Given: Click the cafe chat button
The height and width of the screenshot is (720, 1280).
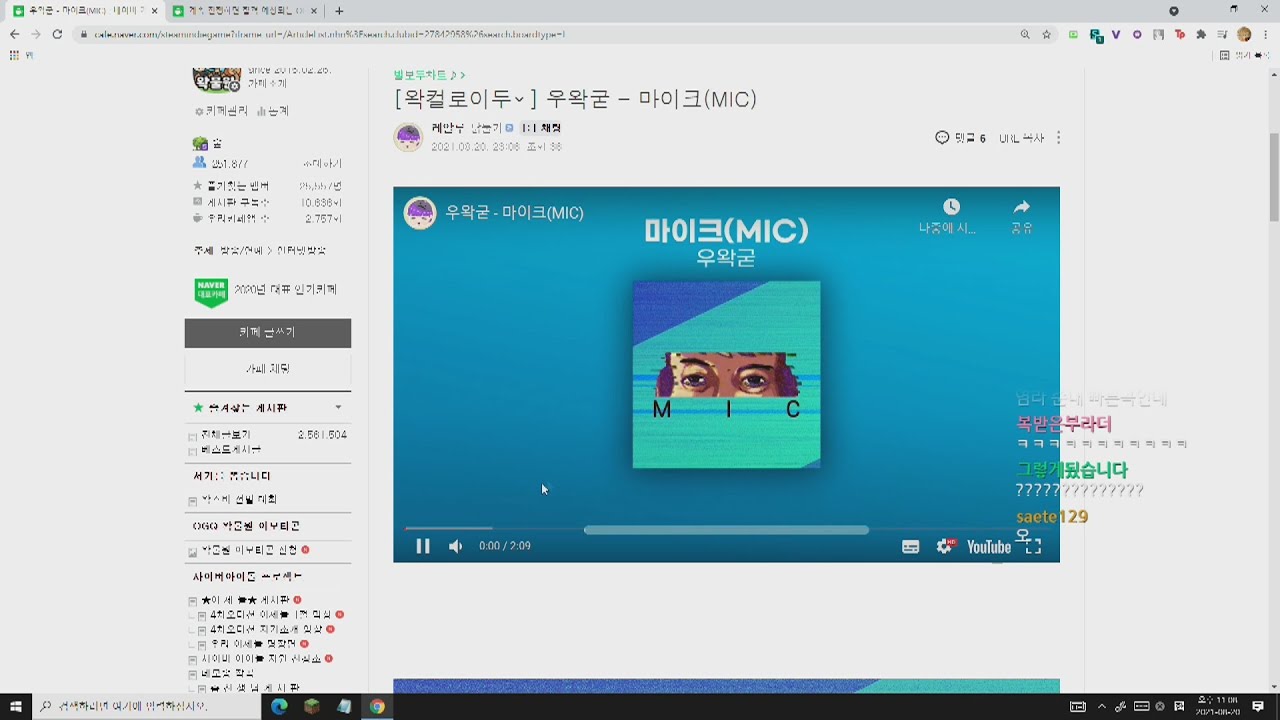Looking at the screenshot, I should point(268,369).
